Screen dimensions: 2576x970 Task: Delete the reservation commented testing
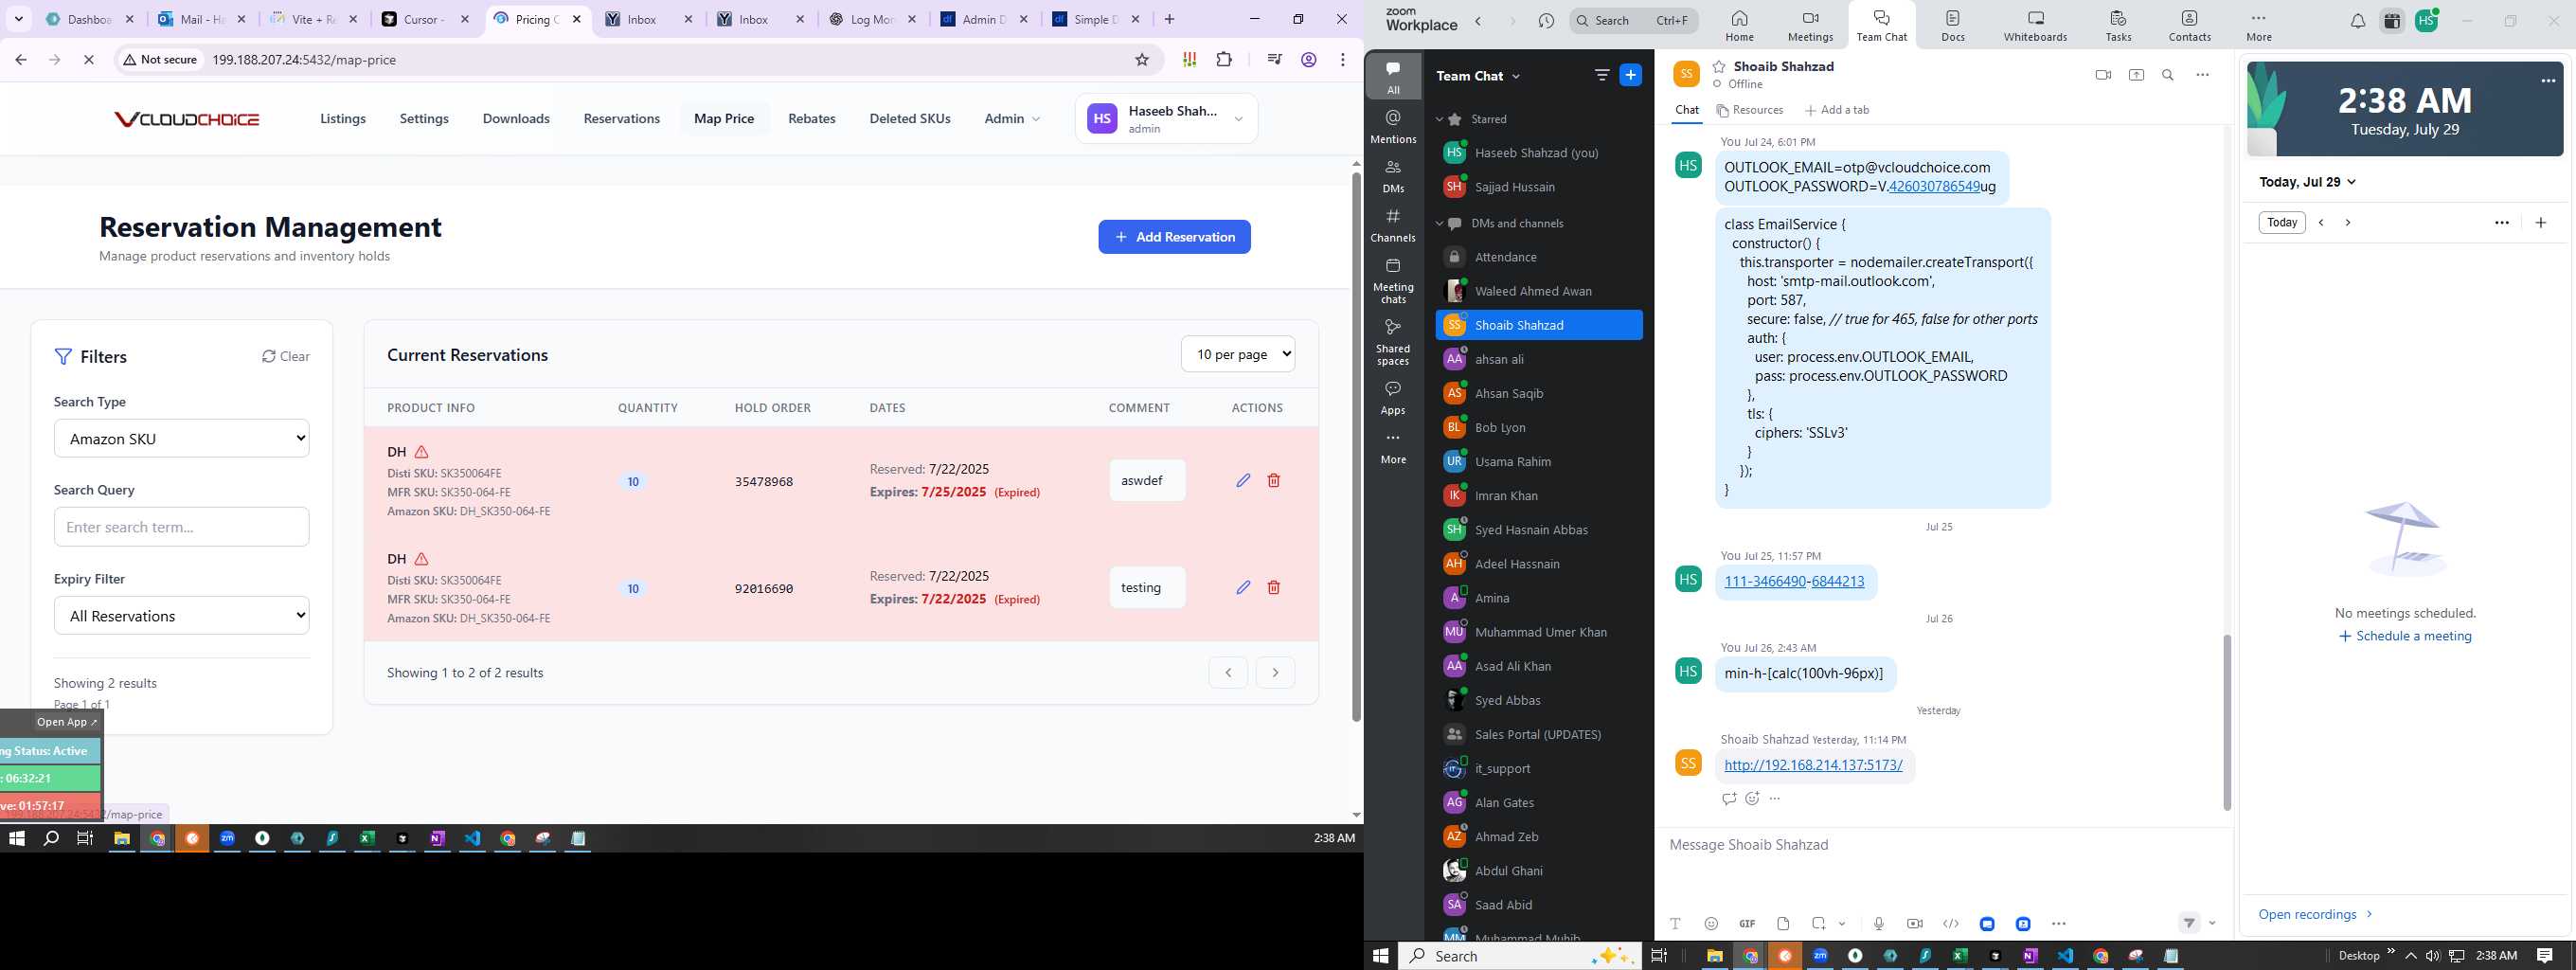click(x=1274, y=587)
